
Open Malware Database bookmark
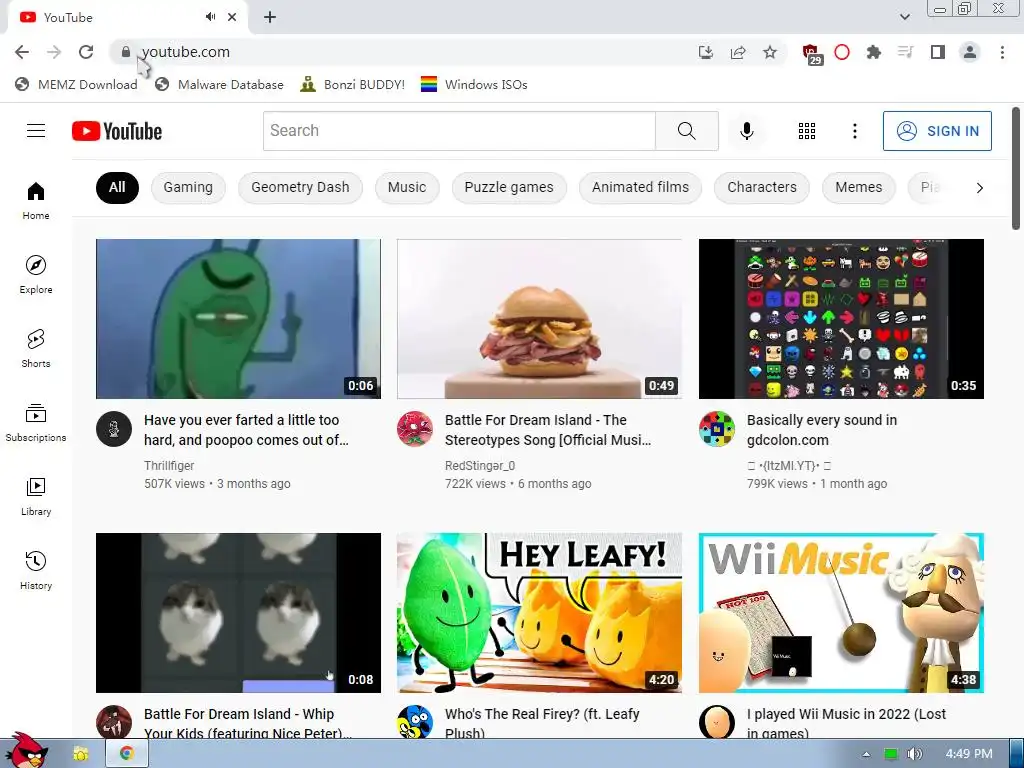pos(219,84)
